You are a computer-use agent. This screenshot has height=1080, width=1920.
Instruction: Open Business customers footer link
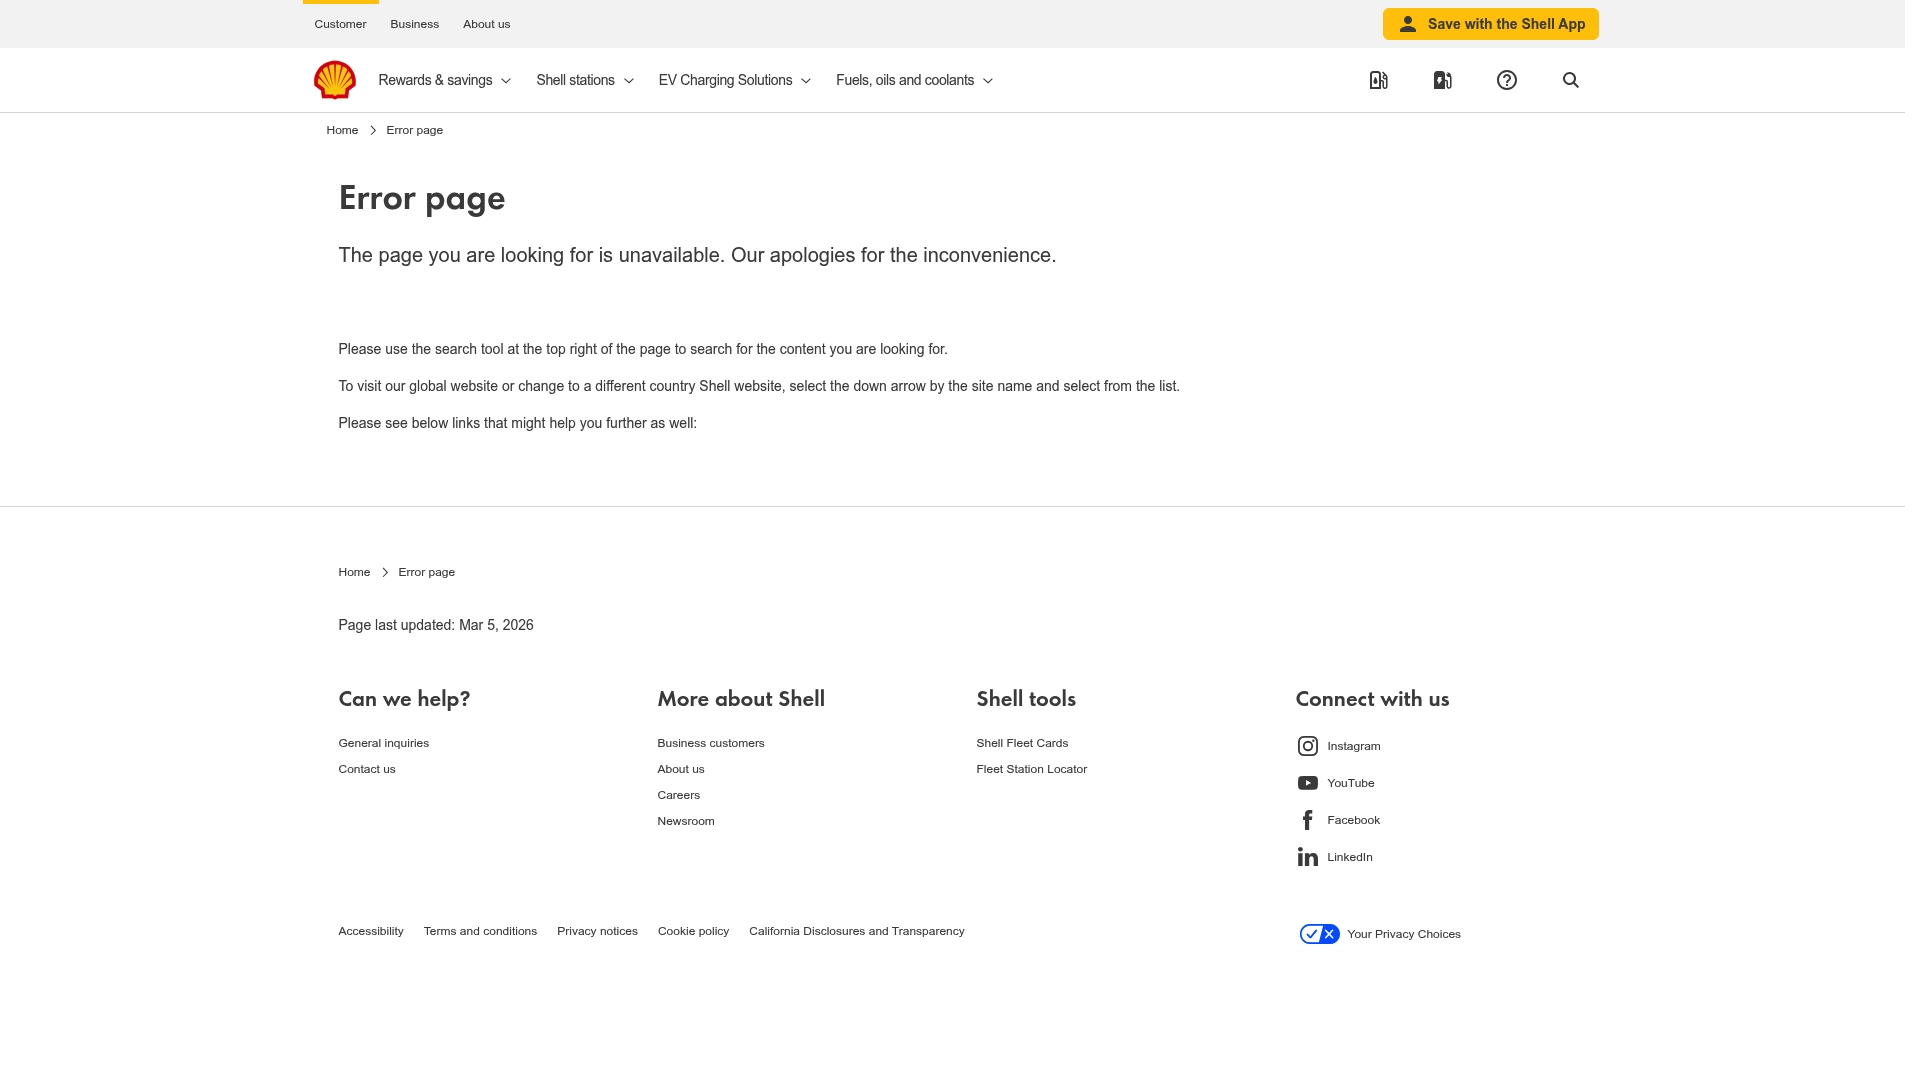coord(710,743)
